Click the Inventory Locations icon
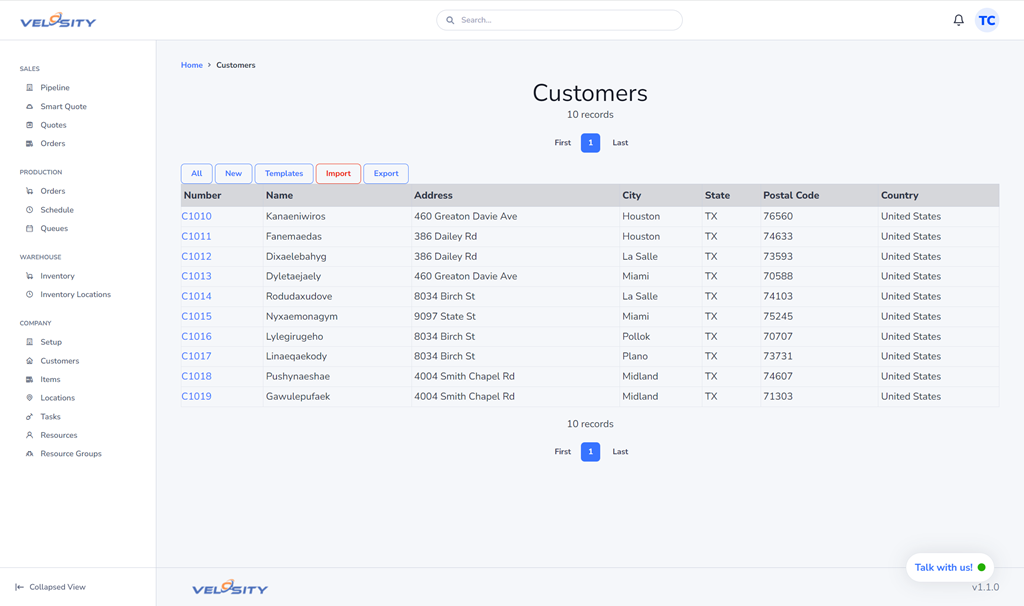 [29, 295]
